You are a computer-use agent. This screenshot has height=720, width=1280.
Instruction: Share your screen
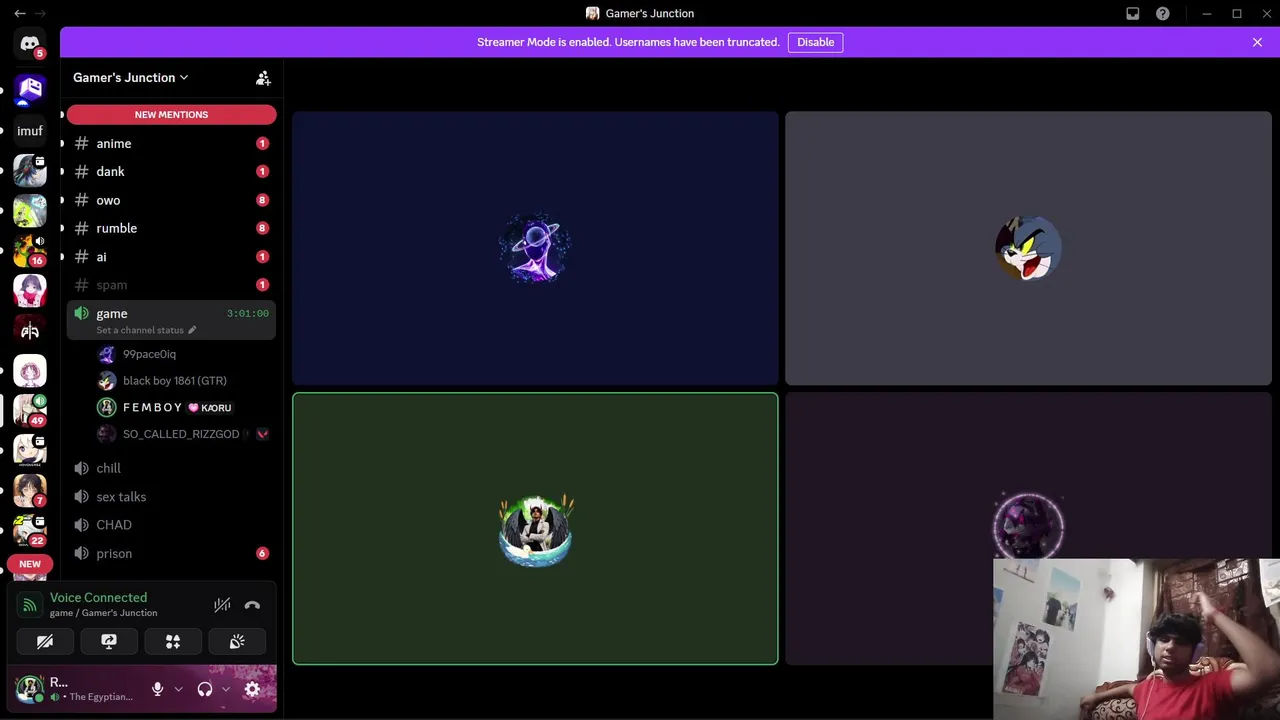tap(109, 641)
